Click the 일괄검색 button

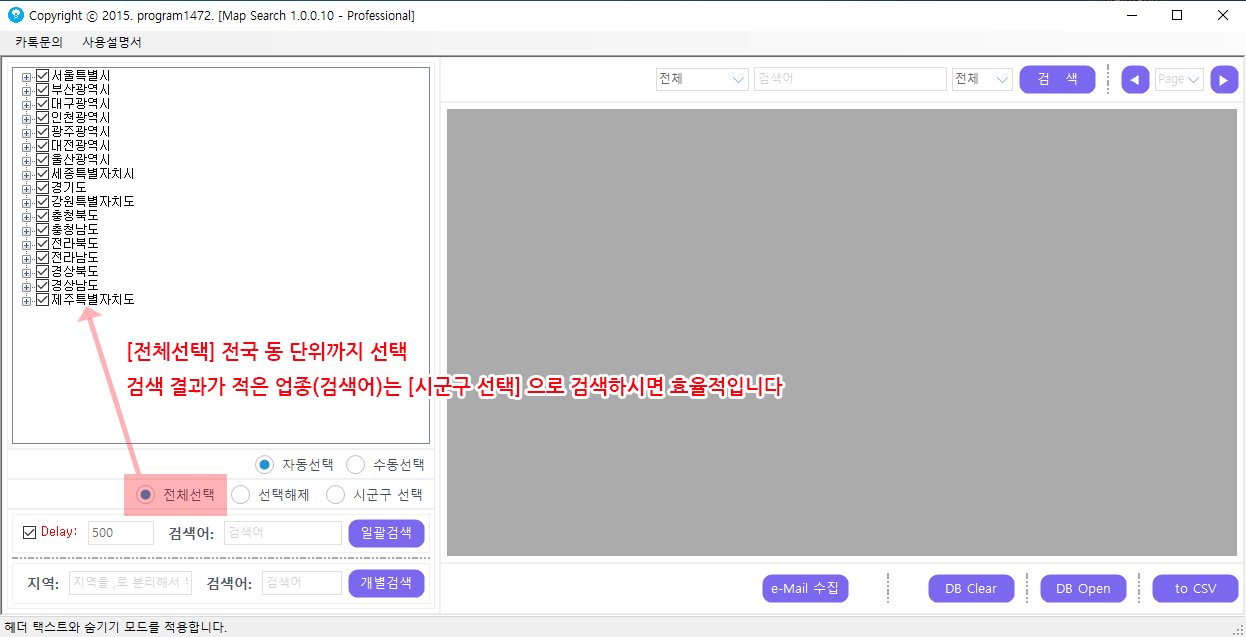tap(386, 533)
